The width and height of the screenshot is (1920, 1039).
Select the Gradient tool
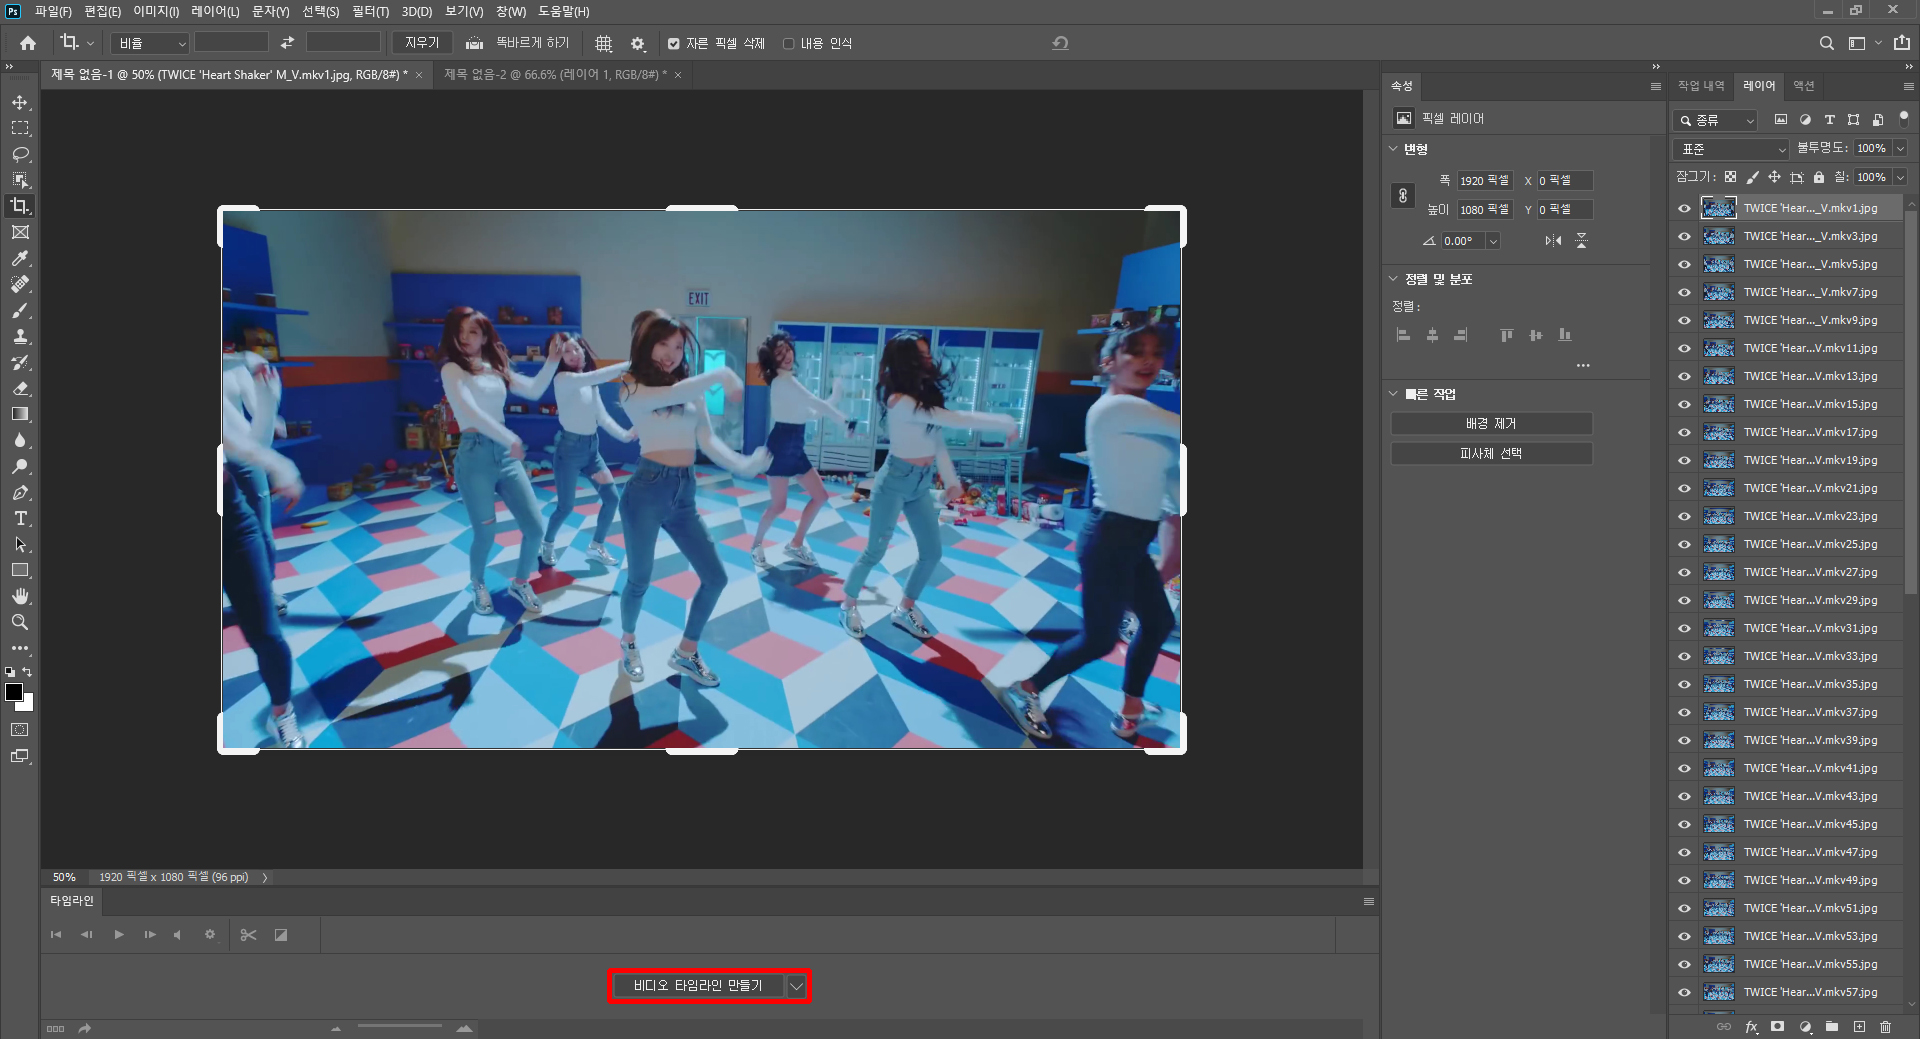click(20, 414)
